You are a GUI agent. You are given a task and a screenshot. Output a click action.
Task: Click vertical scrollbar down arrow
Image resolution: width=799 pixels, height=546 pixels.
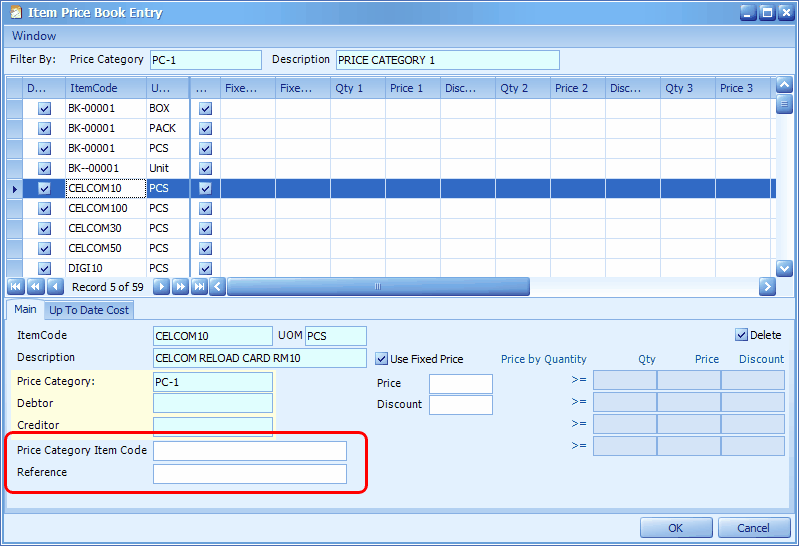[x=784, y=268]
